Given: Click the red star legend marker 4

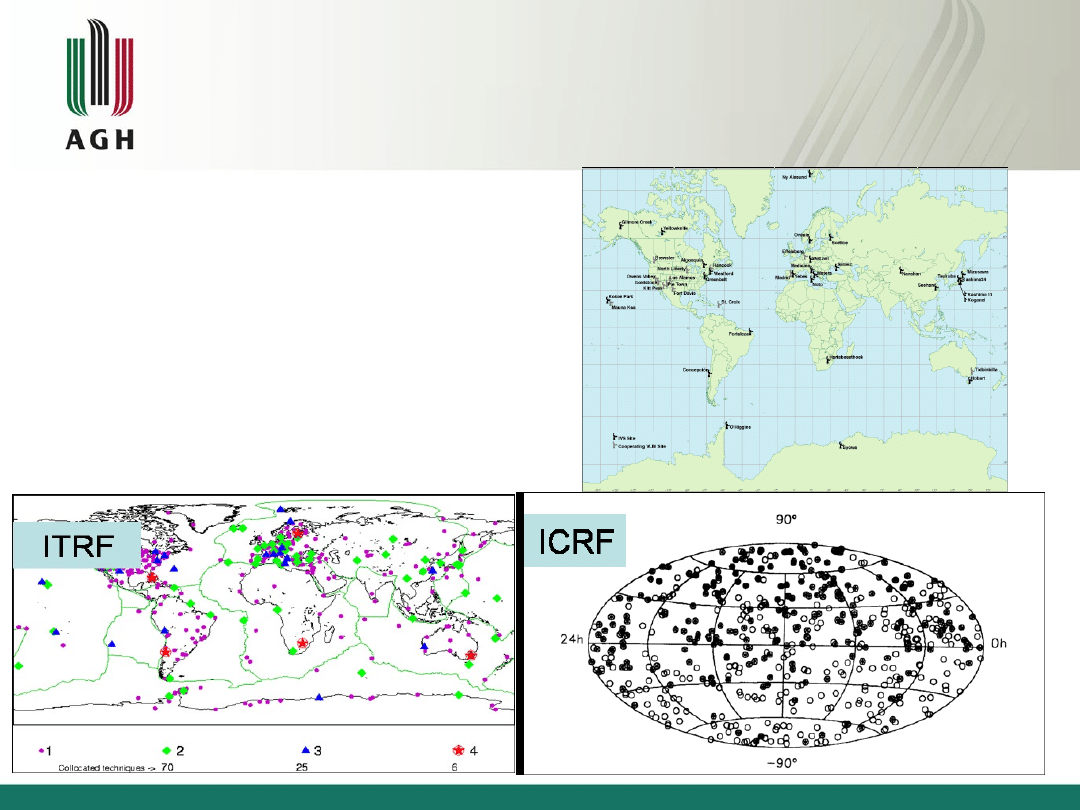Looking at the screenshot, I should click(457, 749).
